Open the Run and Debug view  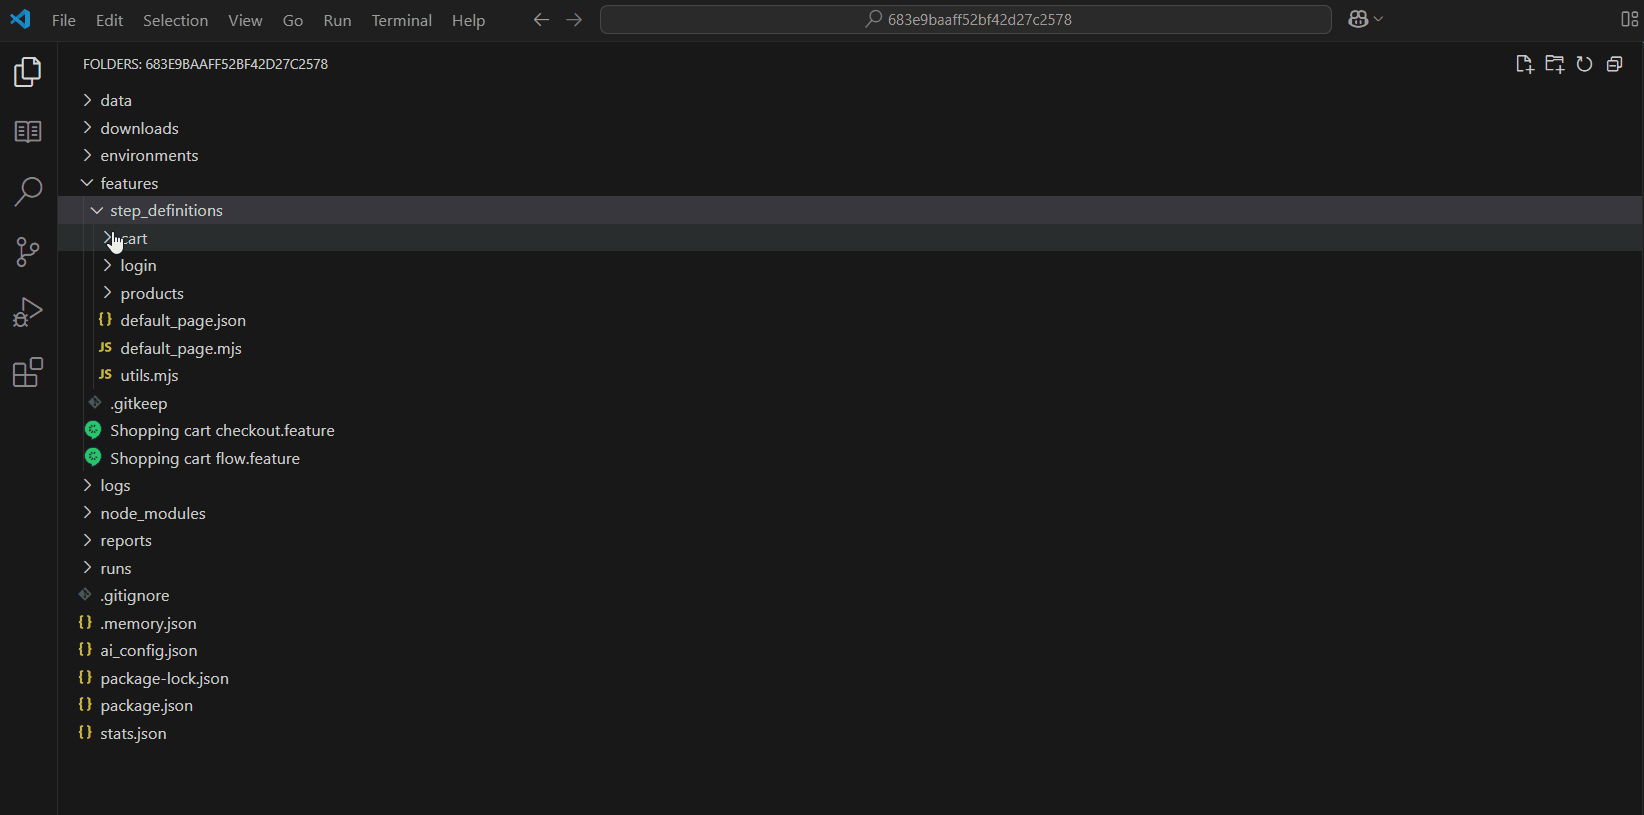coord(28,312)
